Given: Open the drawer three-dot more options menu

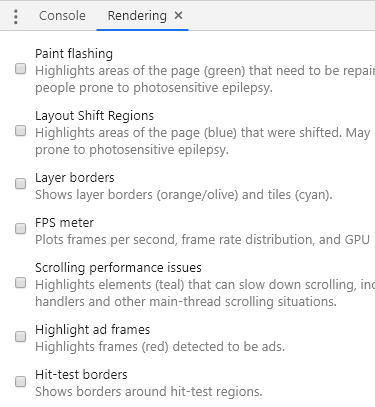Looking at the screenshot, I should coord(16,16).
